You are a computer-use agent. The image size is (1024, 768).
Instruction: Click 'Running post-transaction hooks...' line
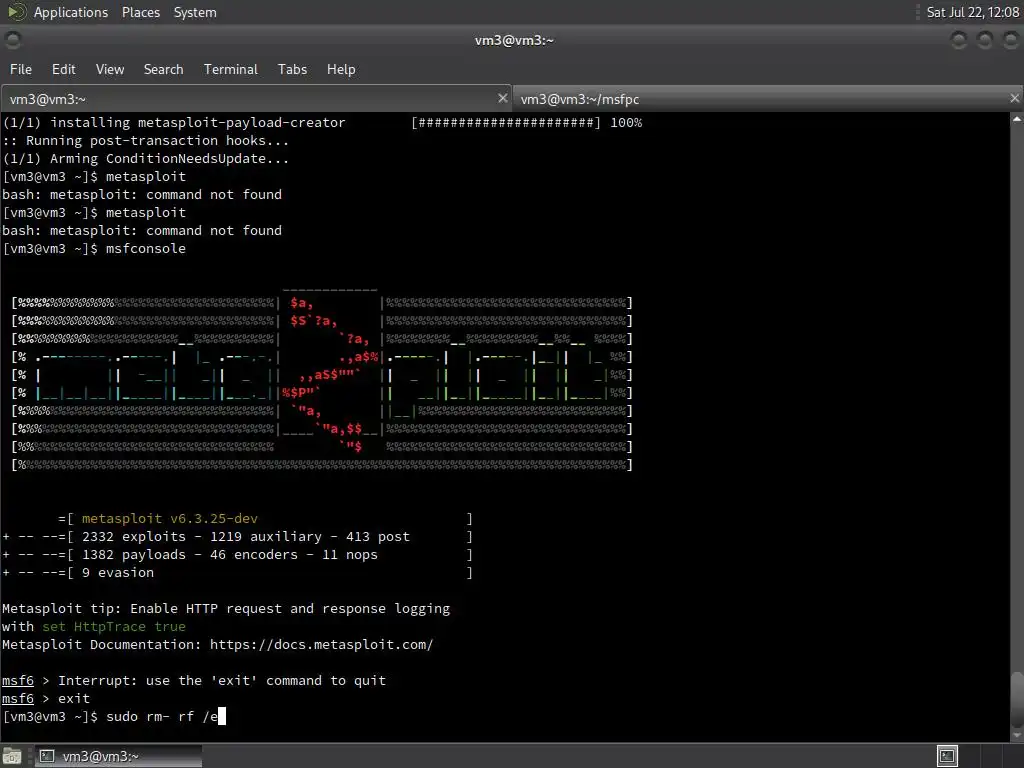(145, 140)
